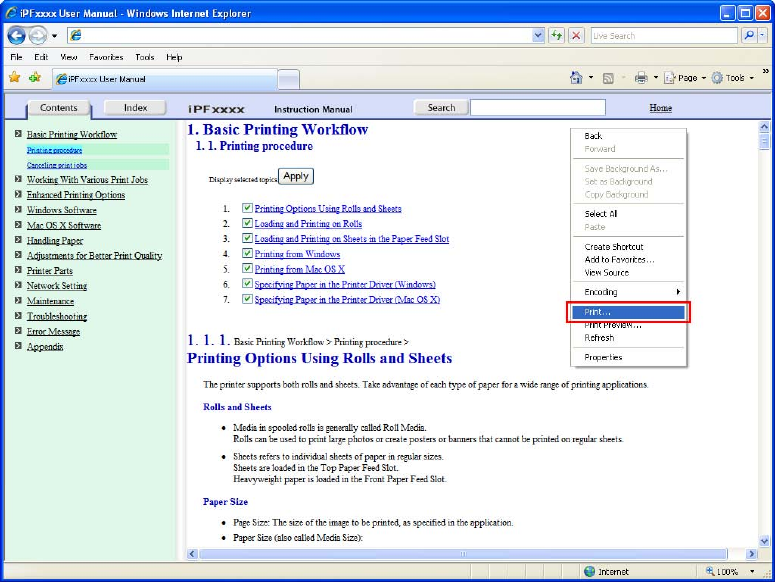This screenshot has width=775, height=582.
Task: Click the printer icon in command bar
Action: [x=641, y=78]
